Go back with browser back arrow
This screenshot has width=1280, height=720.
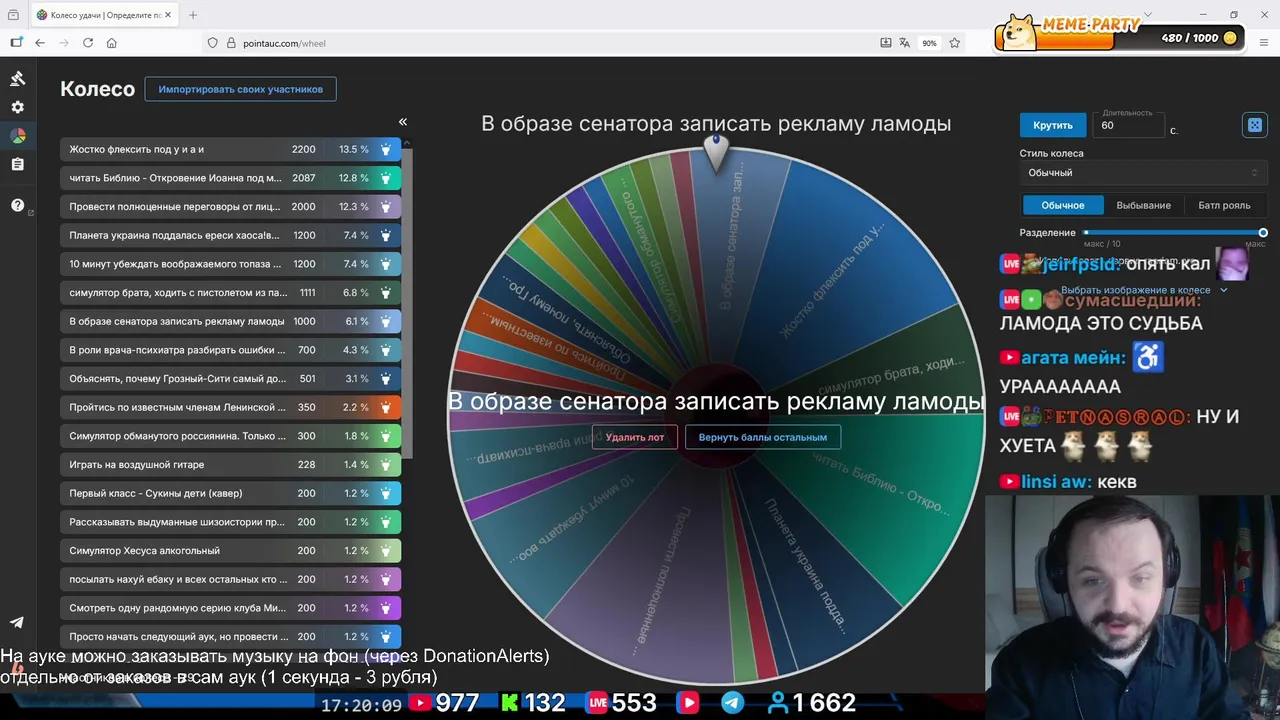(x=40, y=43)
